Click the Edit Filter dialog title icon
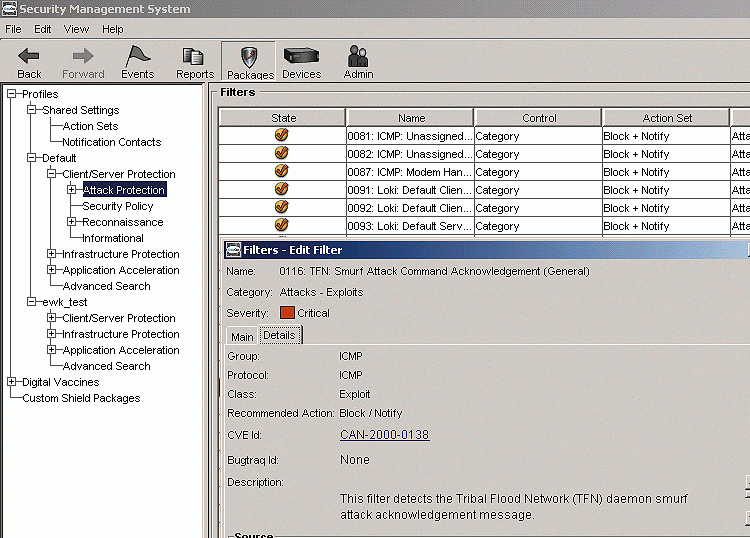The height and width of the screenshot is (538, 750). click(x=233, y=250)
